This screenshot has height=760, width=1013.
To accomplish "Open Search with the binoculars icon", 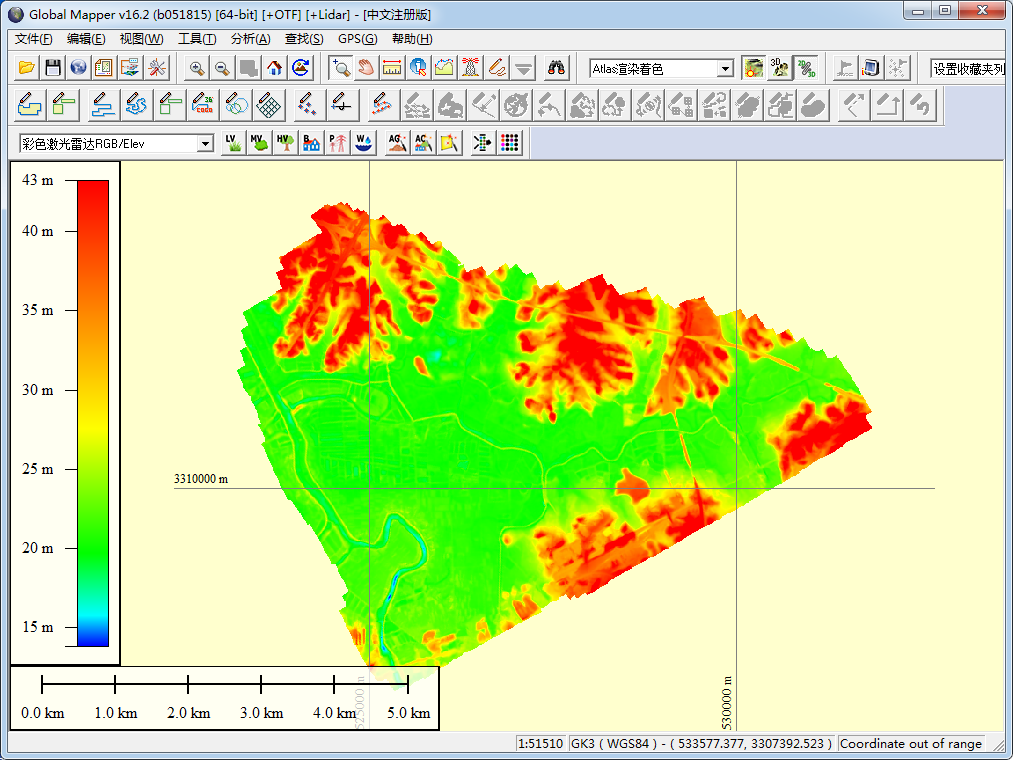I will click(x=556, y=67).
